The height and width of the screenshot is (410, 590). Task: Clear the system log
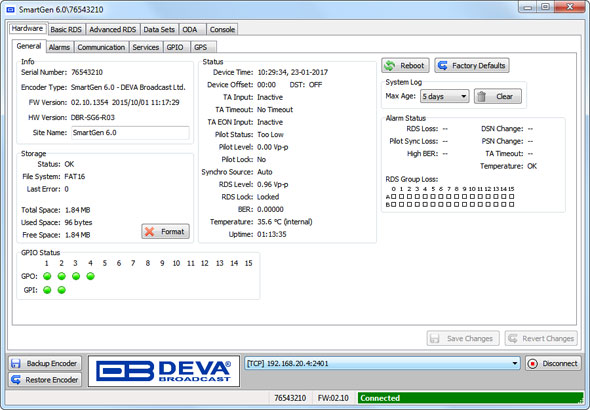click(x=498, y=96)
